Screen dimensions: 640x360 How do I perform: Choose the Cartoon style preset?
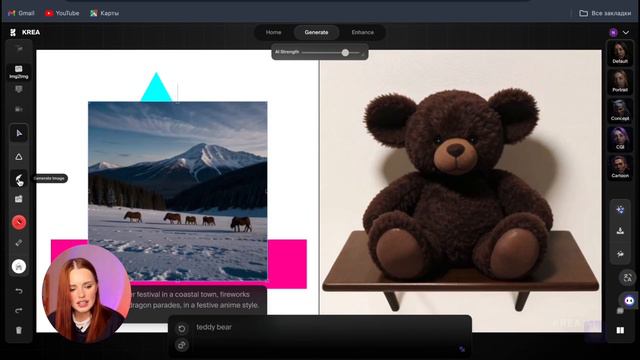pyautogui.click(x=620, y=167)
